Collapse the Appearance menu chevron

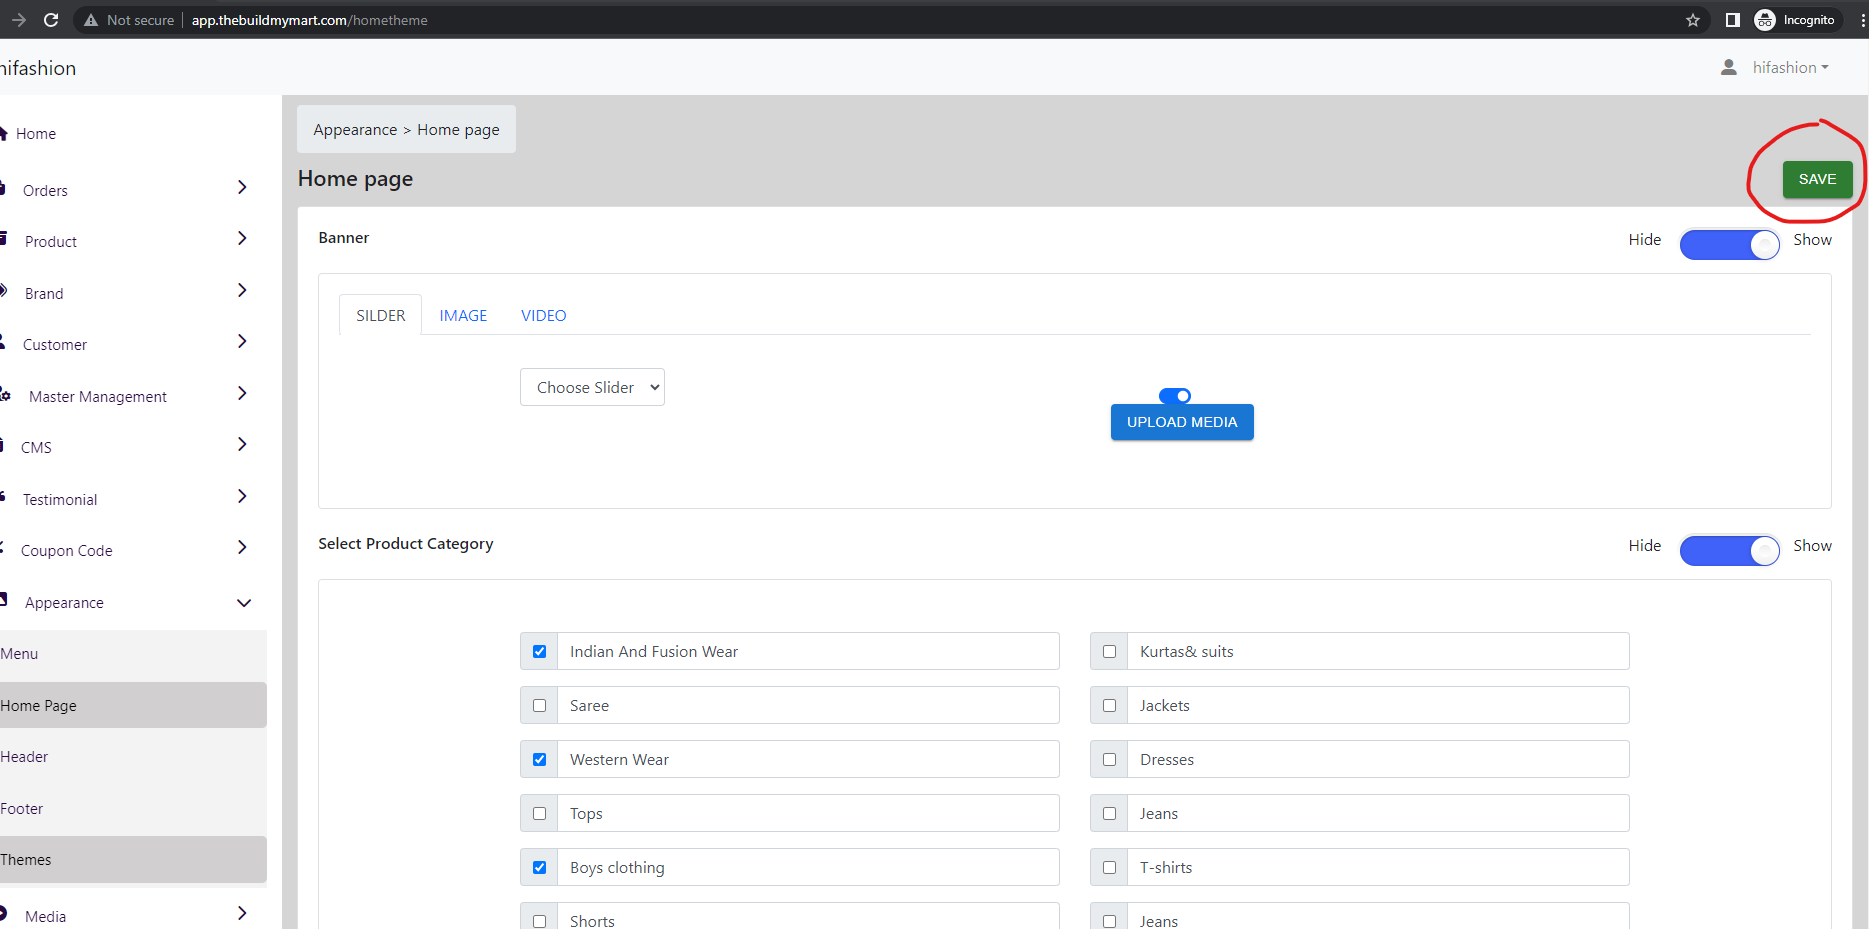[243, 603]
